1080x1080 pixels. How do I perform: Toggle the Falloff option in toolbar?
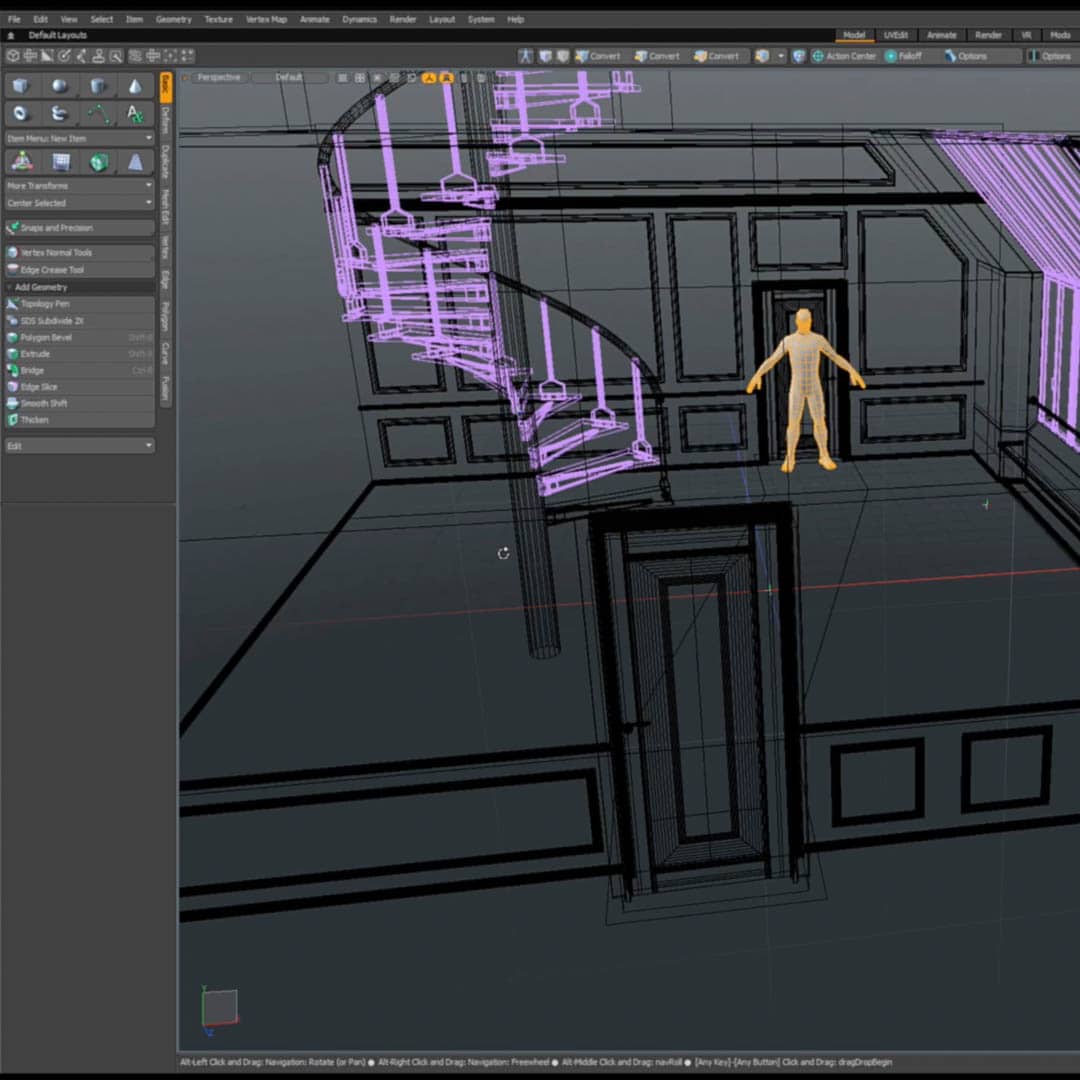pos(904,56)
